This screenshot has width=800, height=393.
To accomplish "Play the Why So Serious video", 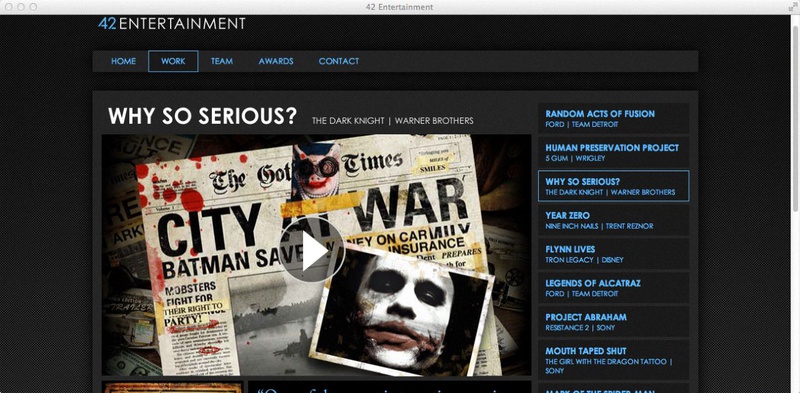I will point(312,250).
